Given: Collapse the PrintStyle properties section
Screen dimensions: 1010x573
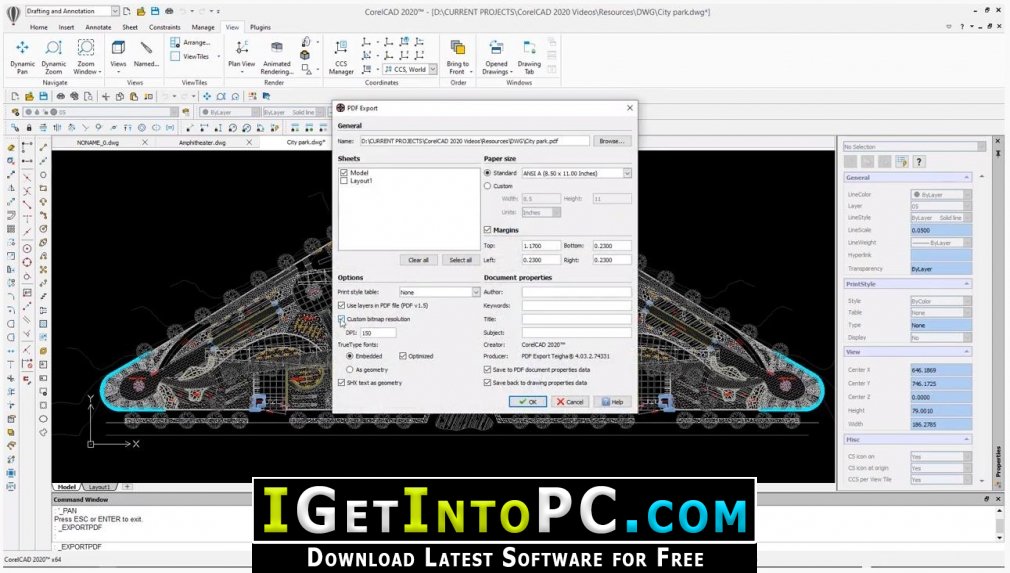Looking at the screenshot, I should point(966,284).
